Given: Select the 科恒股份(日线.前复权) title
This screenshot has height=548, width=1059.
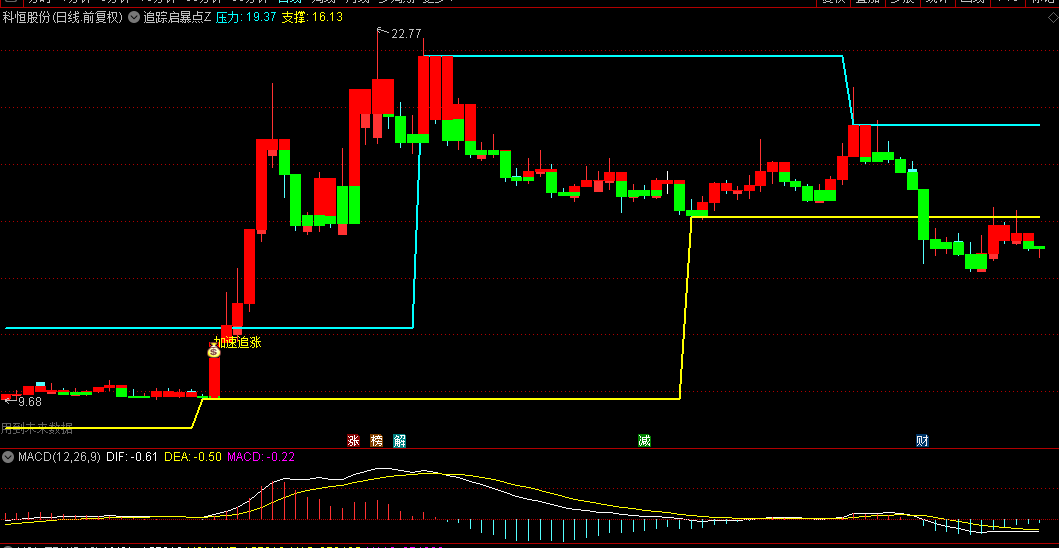Looking at the screenshot, I should [x=63, y=18].
